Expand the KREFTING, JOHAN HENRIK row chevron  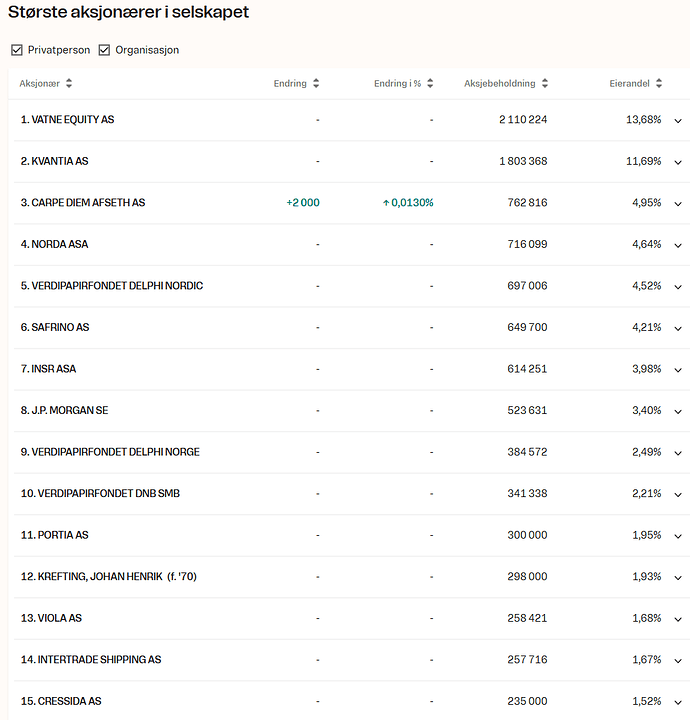click(x=678, y=578)
